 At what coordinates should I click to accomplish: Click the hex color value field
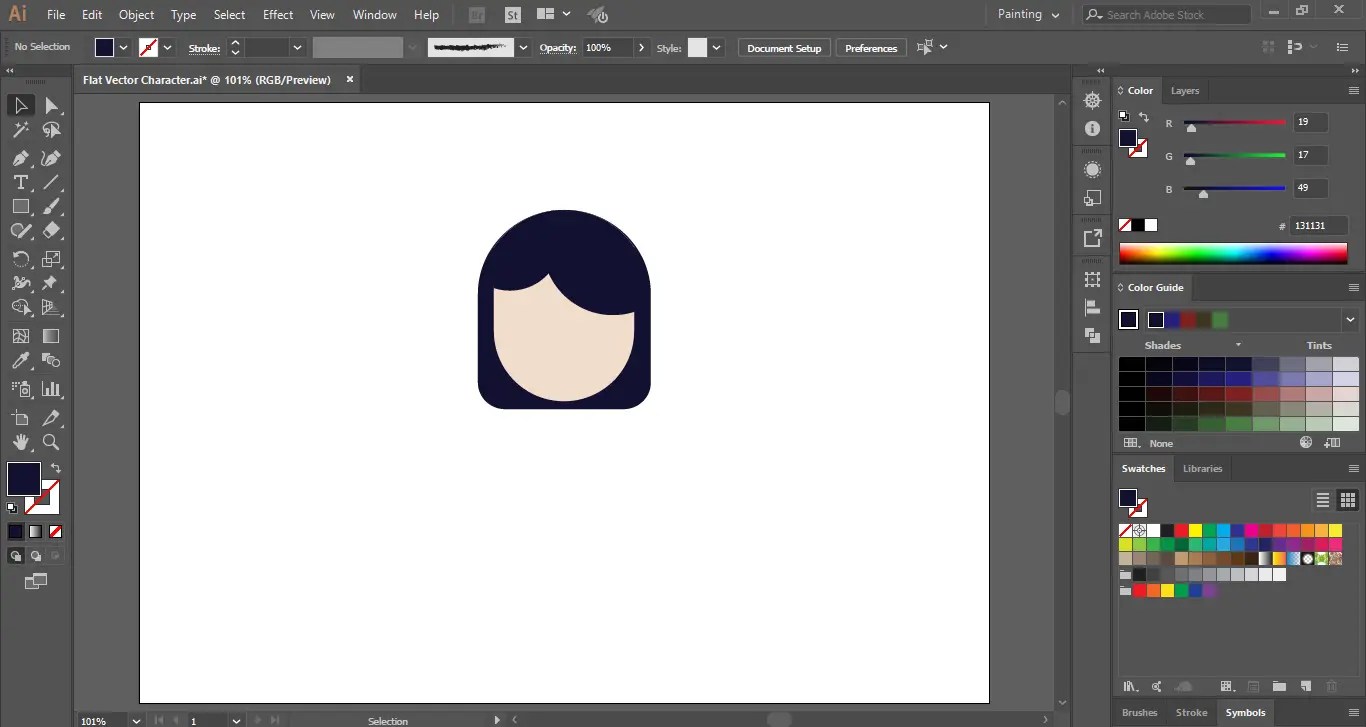click(x=1318, y=226)
